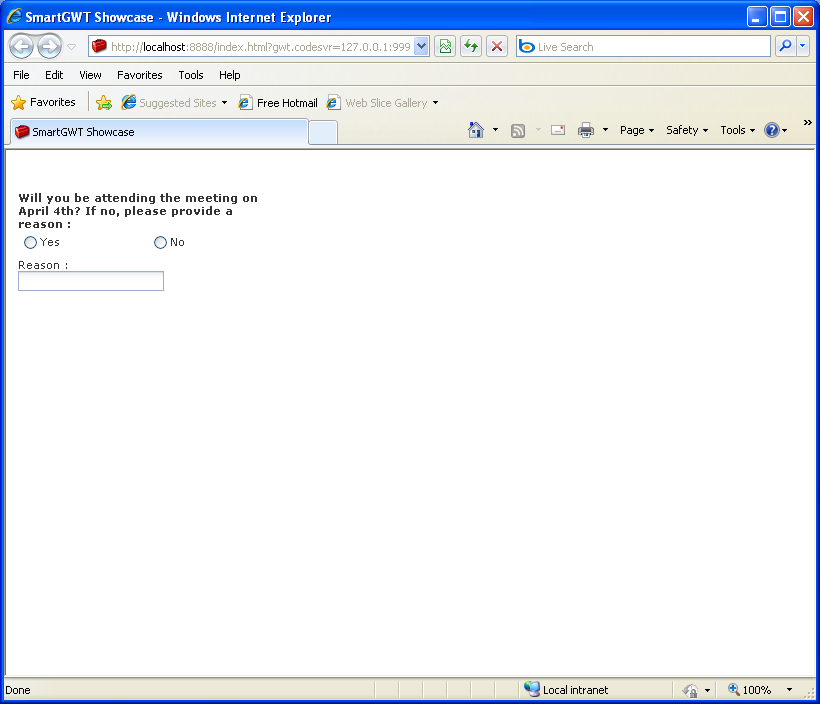The height and width of the screenshot is (704, 820).
Task: Open search provider options dropdown
Action: pyautogui.click(x=803, y=47)
